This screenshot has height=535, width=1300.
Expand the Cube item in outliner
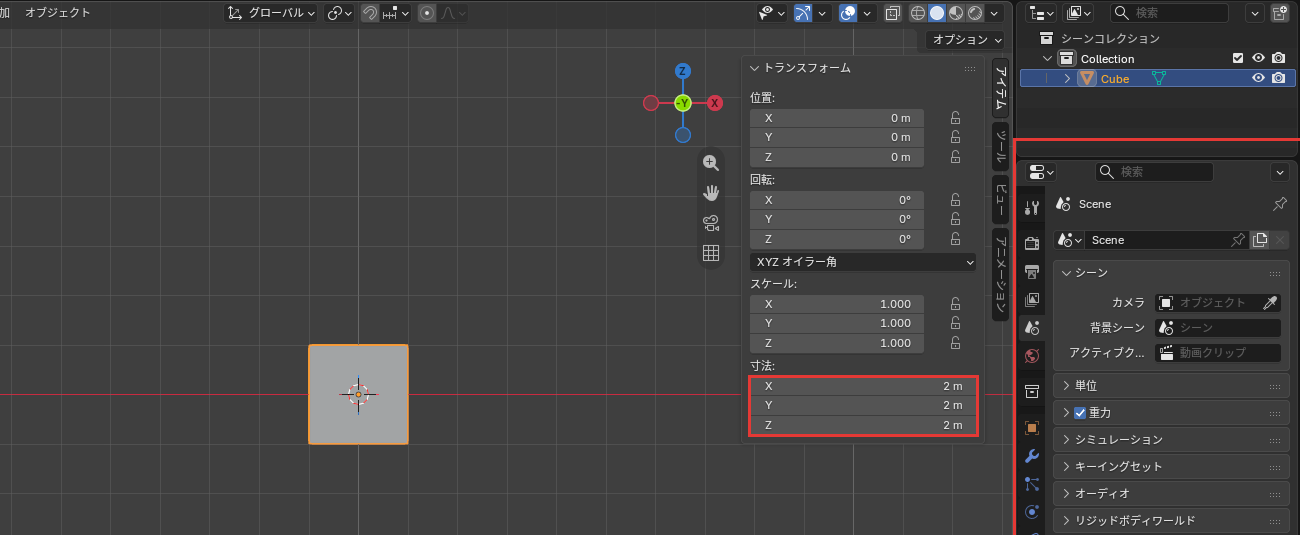tap(1067, 78)
